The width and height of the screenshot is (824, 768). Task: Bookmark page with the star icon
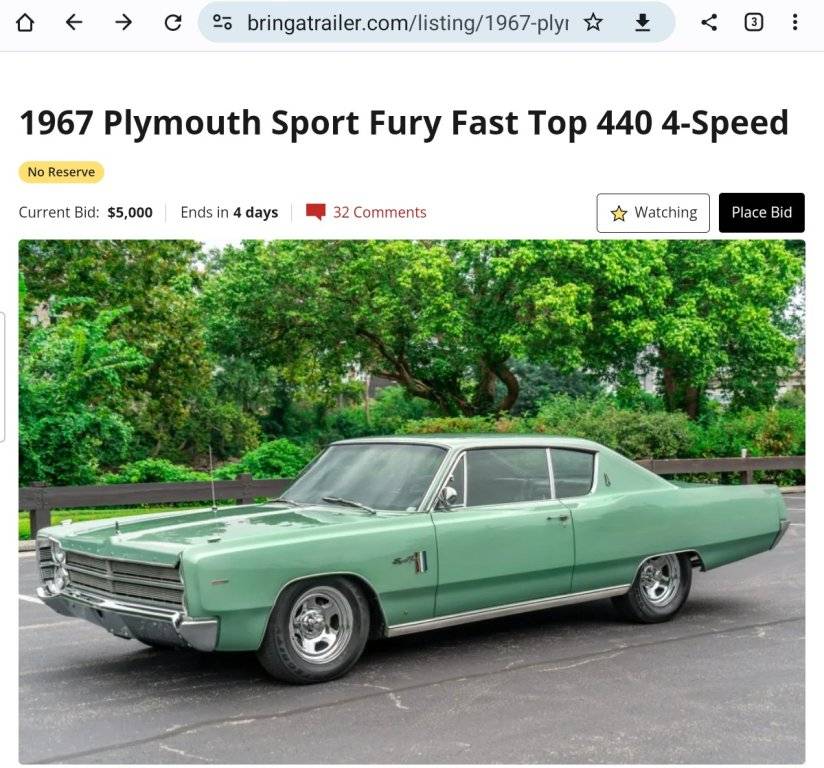[593, 22]
